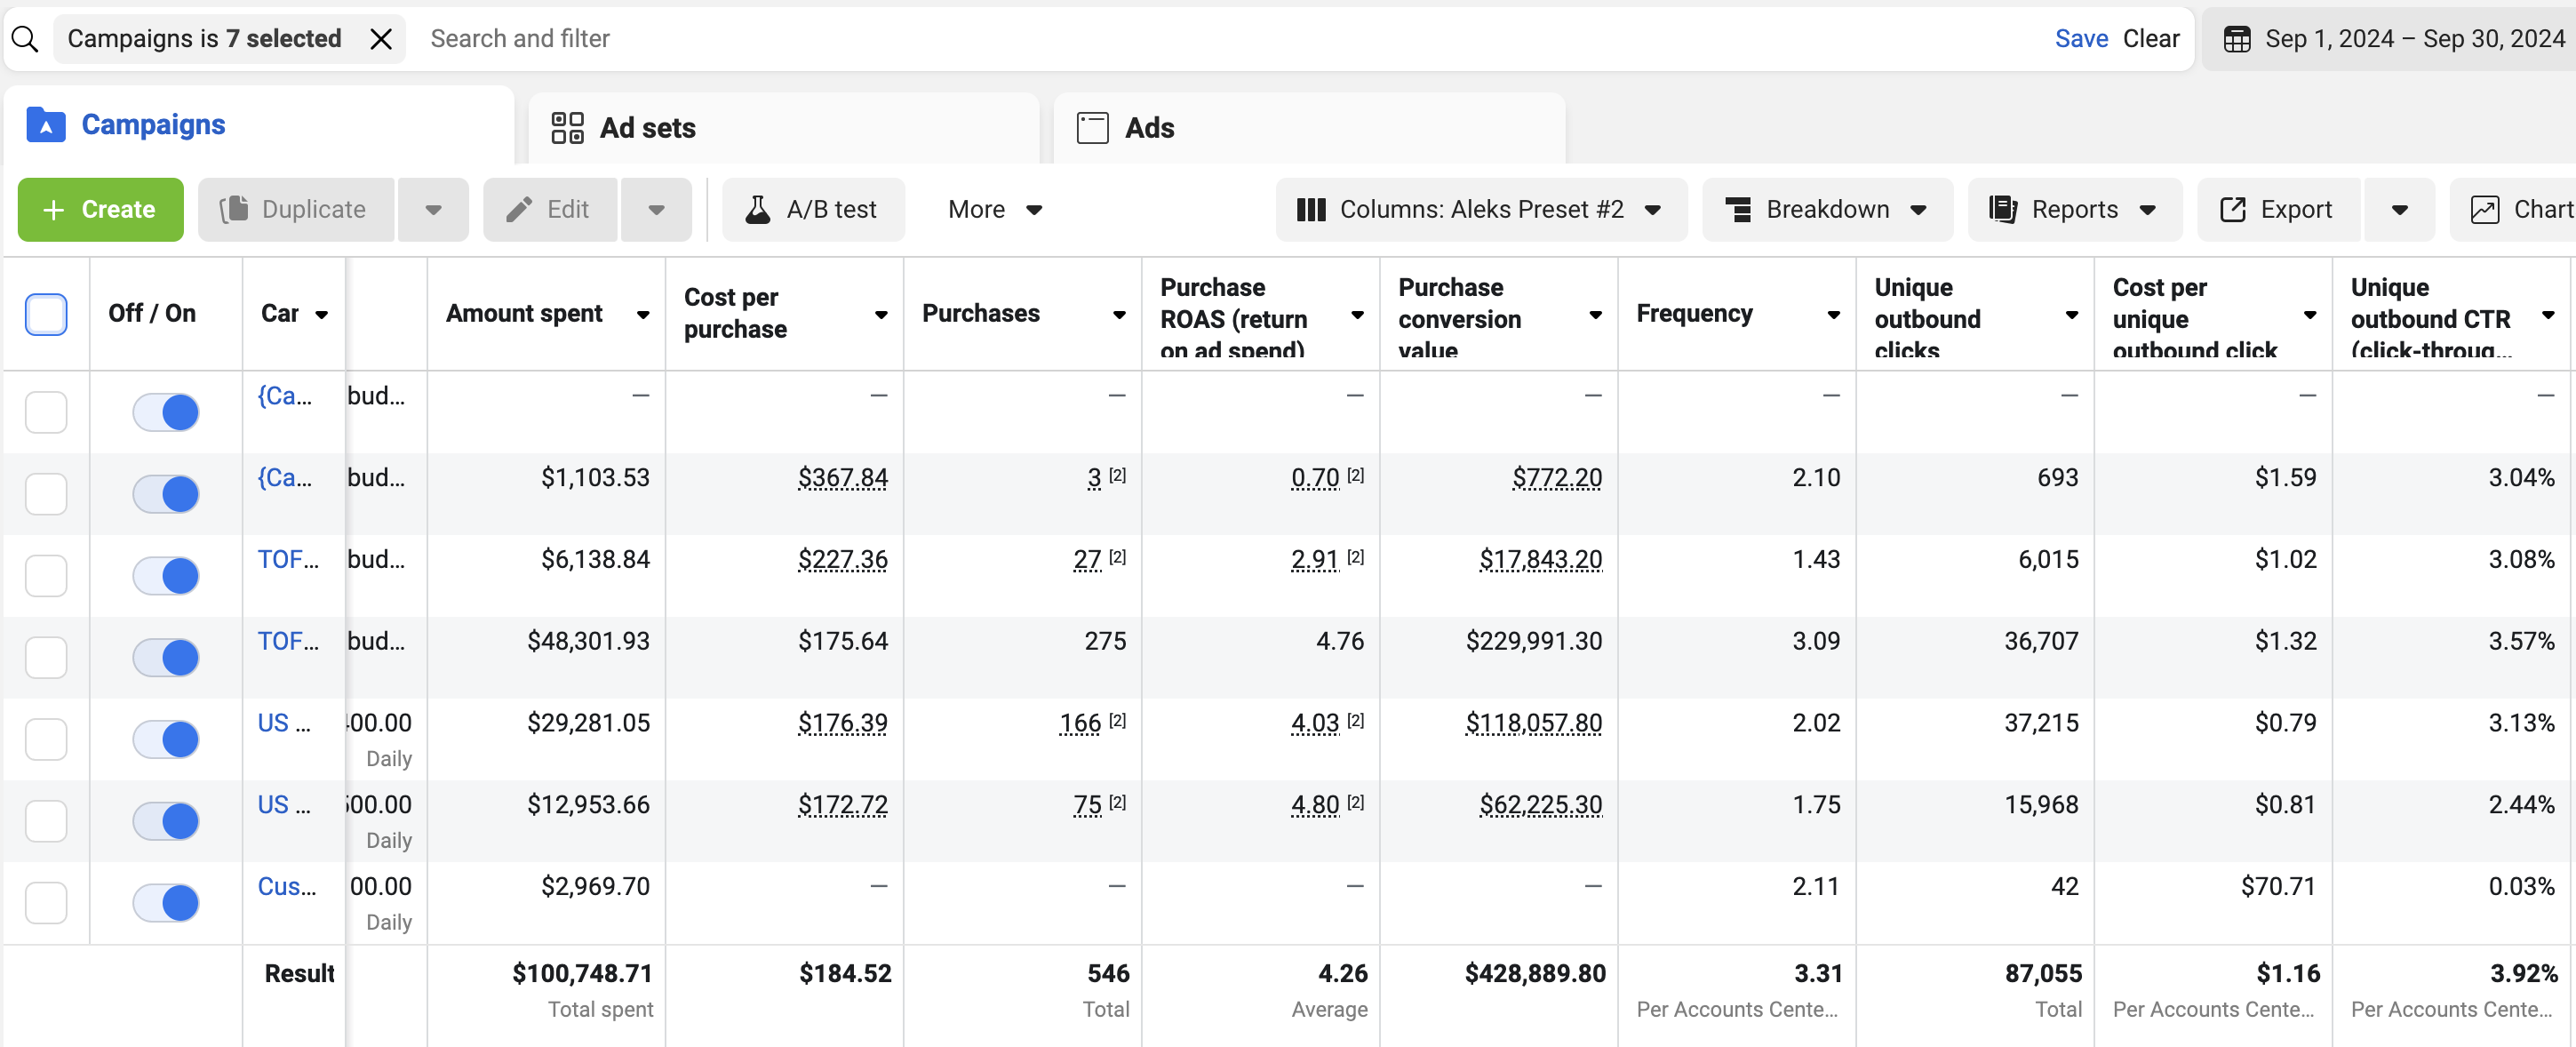This screenshot has height=1047, width=2576.
Task: Tick checkbox for the Cus... campaign row
Action: [x=46, y=902]
